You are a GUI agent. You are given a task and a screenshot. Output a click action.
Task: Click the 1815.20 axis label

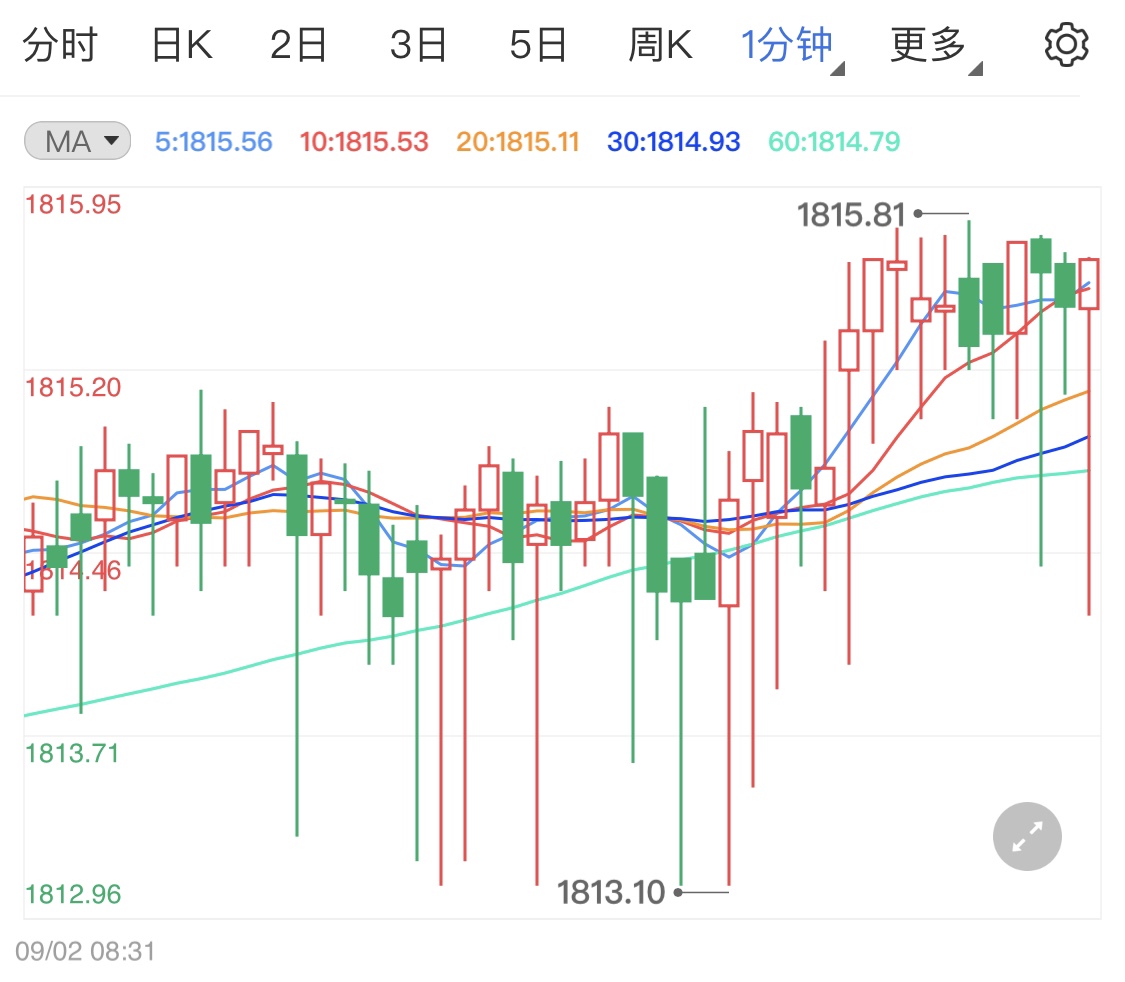click(x=72, y=388)
